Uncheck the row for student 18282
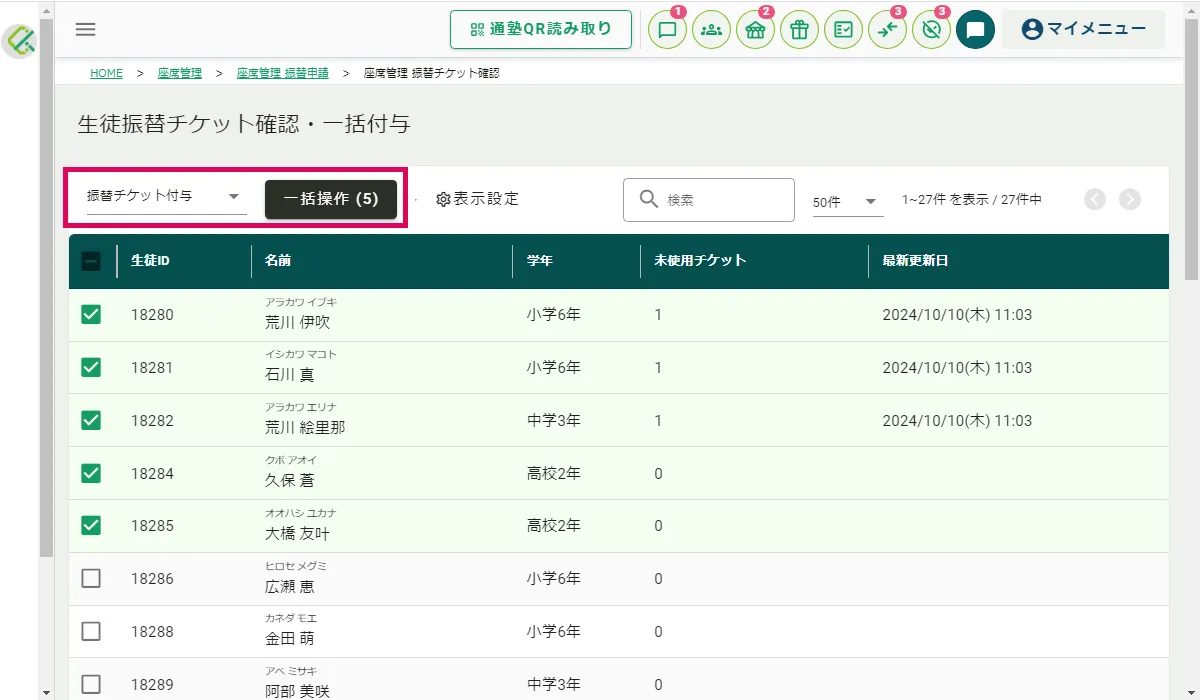The width and height of the screenshot is (1200, 700). pyautogui.click(x=91, y=420)
